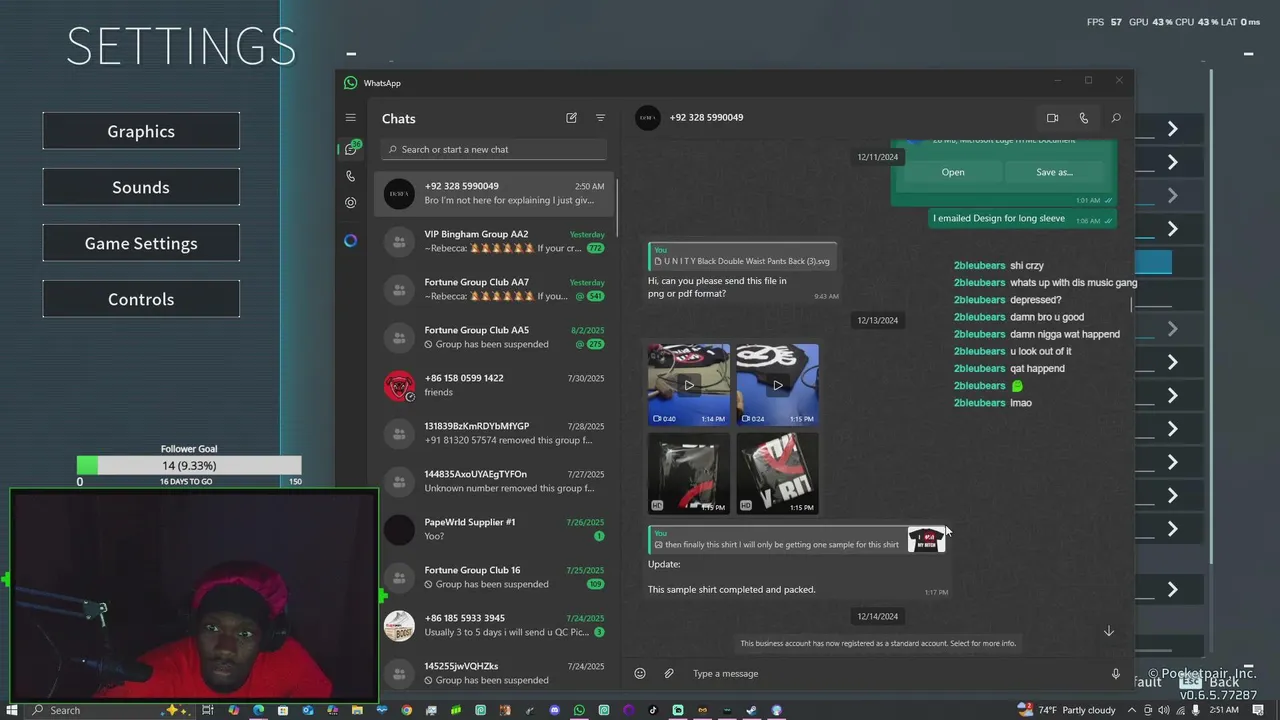Open Google Chrome from the taskbar
The image size is (1280, 720).
(x=406, y=710)
